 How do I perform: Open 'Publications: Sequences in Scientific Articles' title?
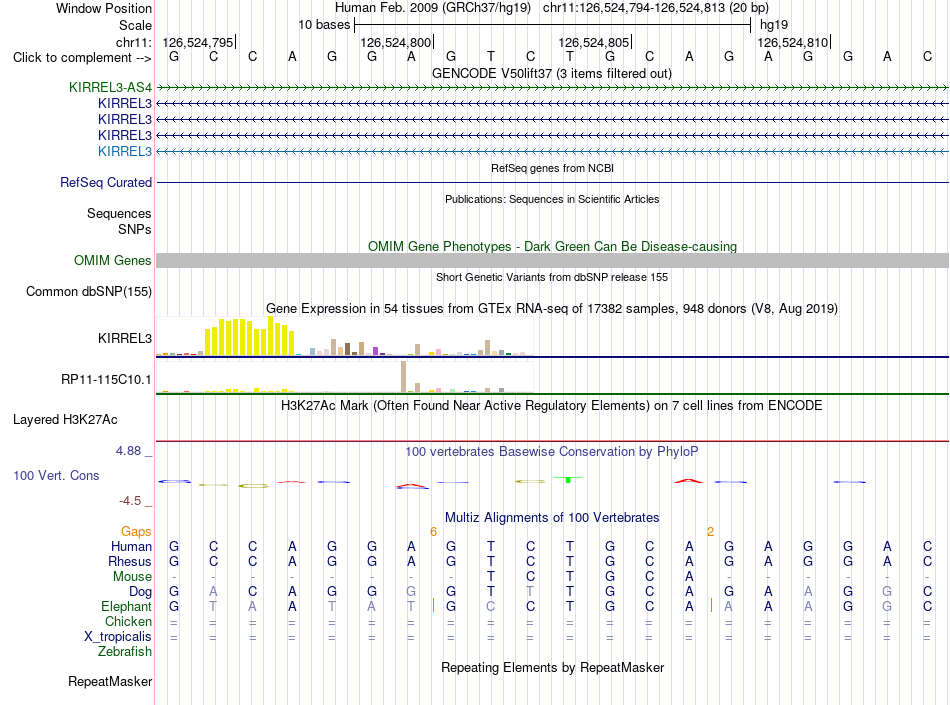[552, 199]
